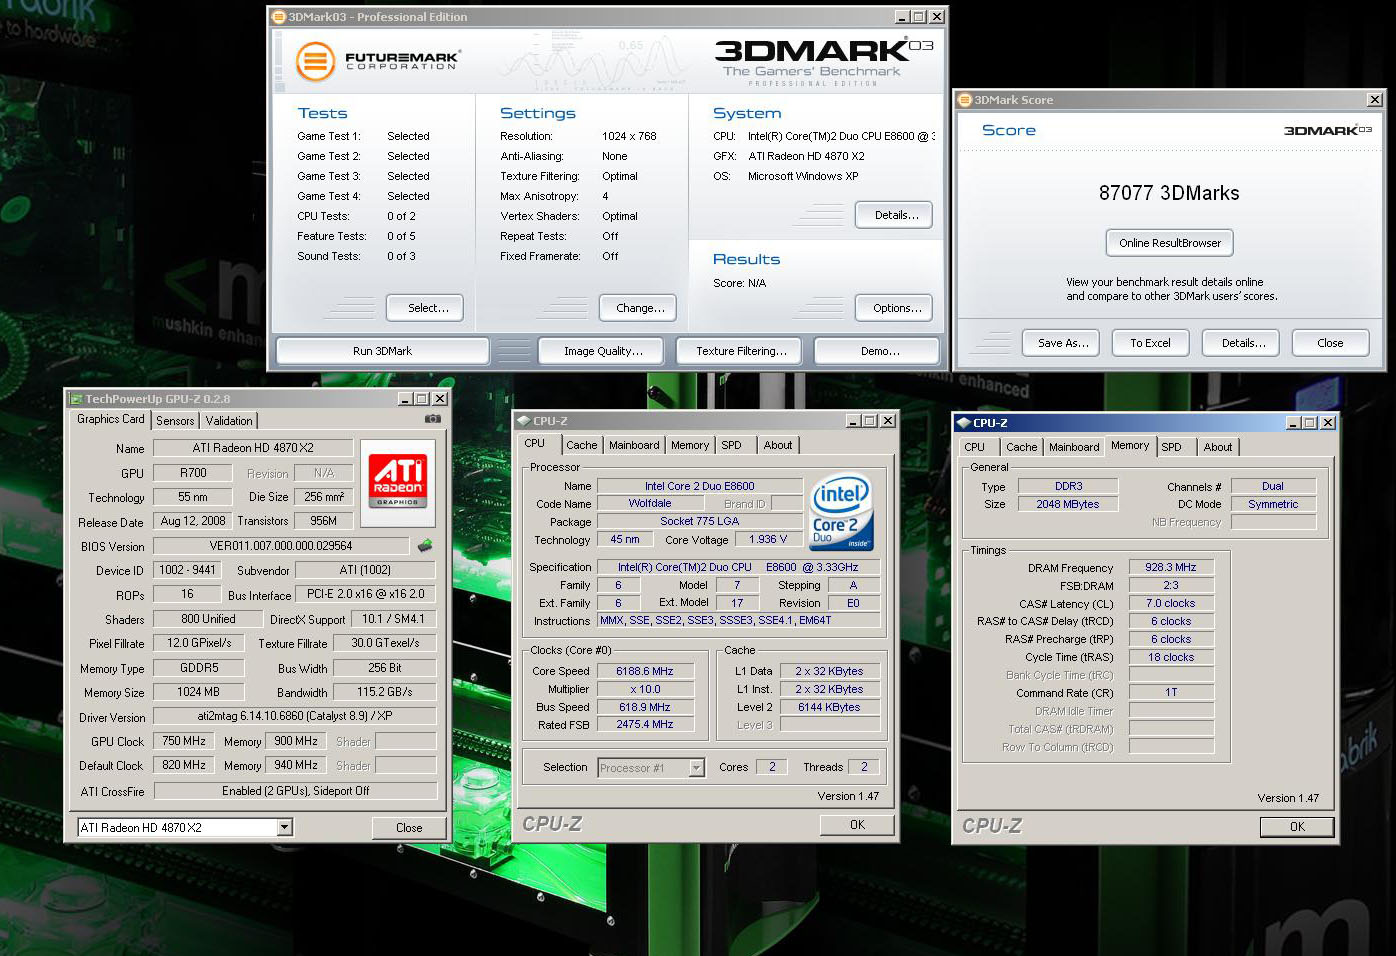This screenshot has width=1396, height=956.
Task: Click the Core Voltage value 1.936 V
Action: (x=768, y=539)
